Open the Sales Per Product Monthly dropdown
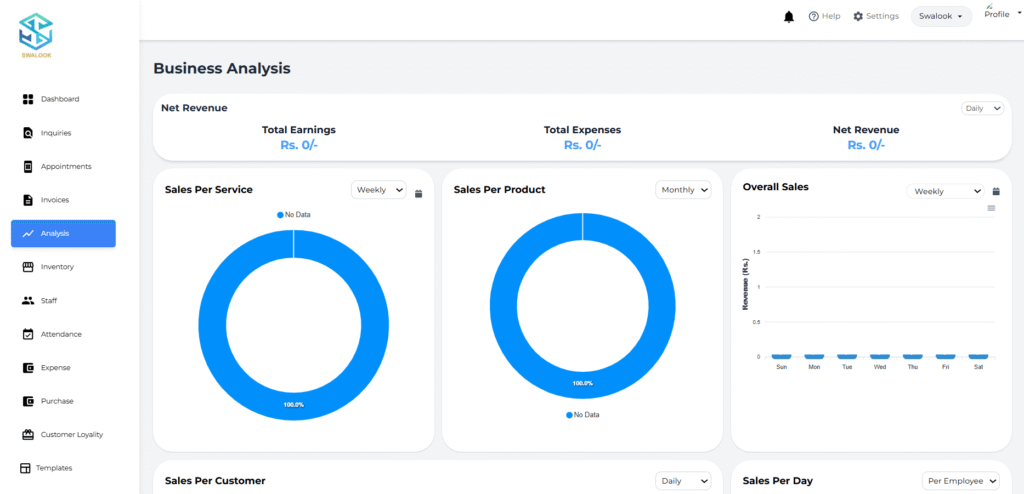Image resolution: width=1024 pixels, height=494 pixels. click(683, 190)
